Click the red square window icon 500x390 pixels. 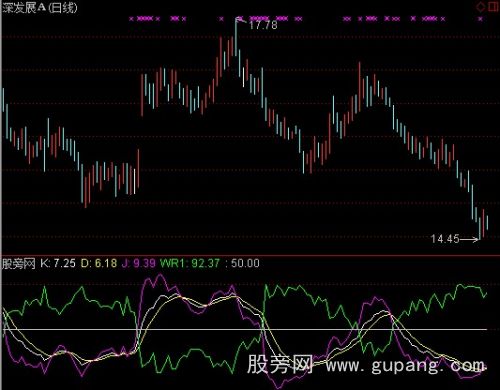click(493, 7)
